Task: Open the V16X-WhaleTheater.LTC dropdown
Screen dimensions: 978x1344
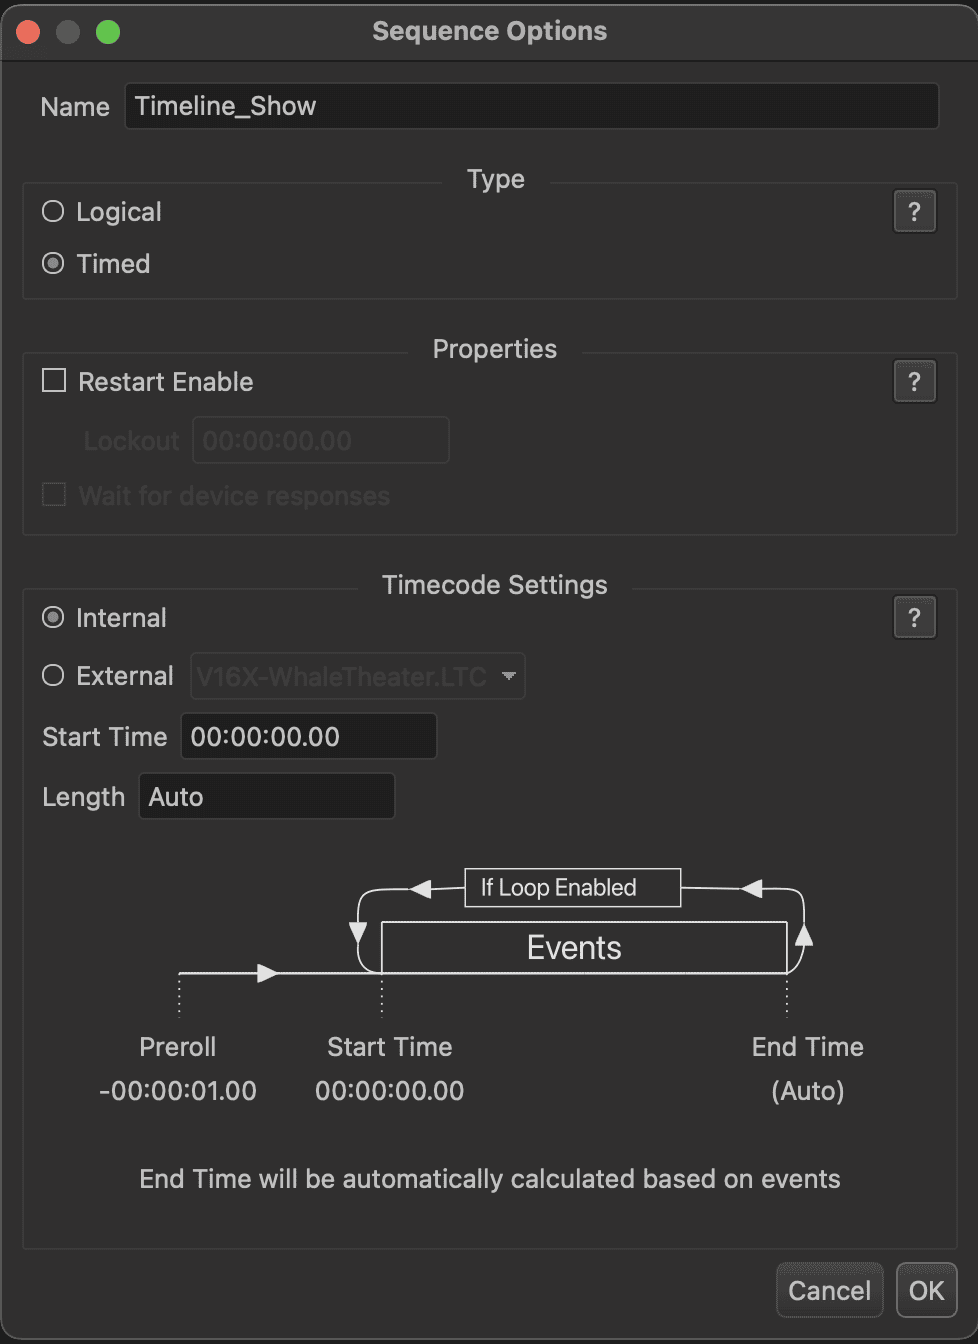Action: click(357, 677)
